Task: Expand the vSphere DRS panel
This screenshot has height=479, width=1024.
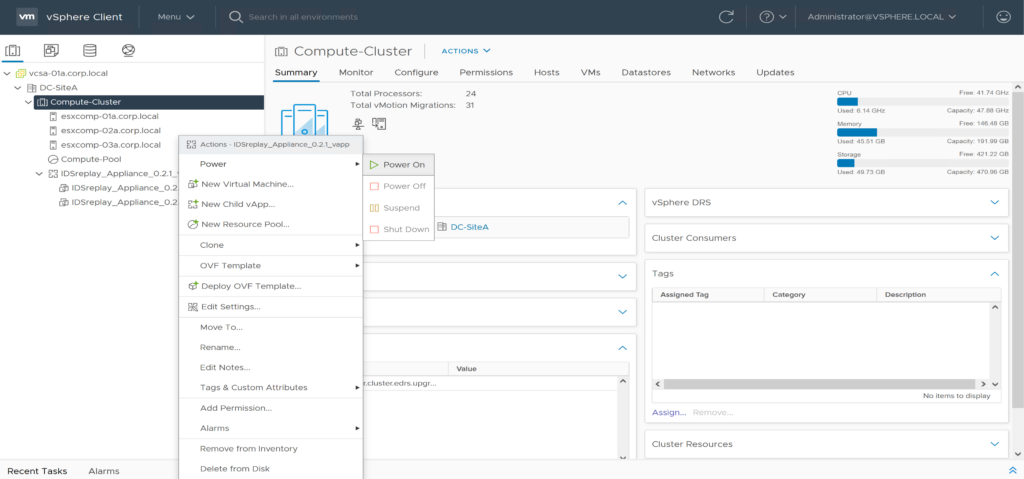Action: pyautogui.click(x=994, y=203)
